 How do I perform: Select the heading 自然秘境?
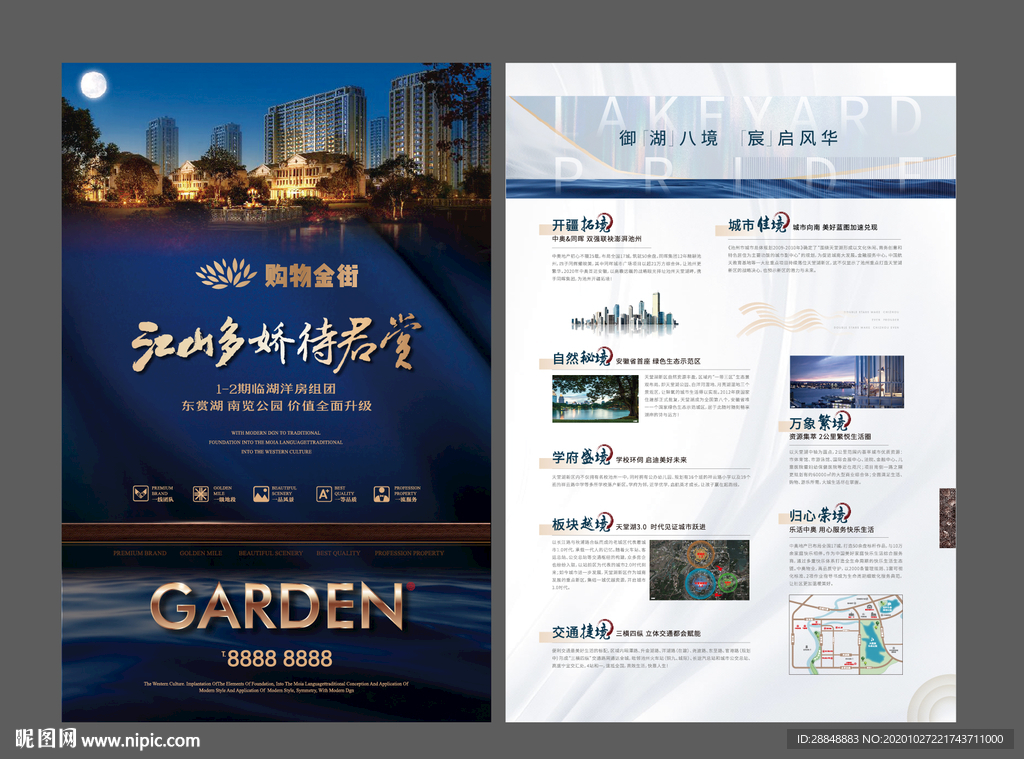click(582, 357)
